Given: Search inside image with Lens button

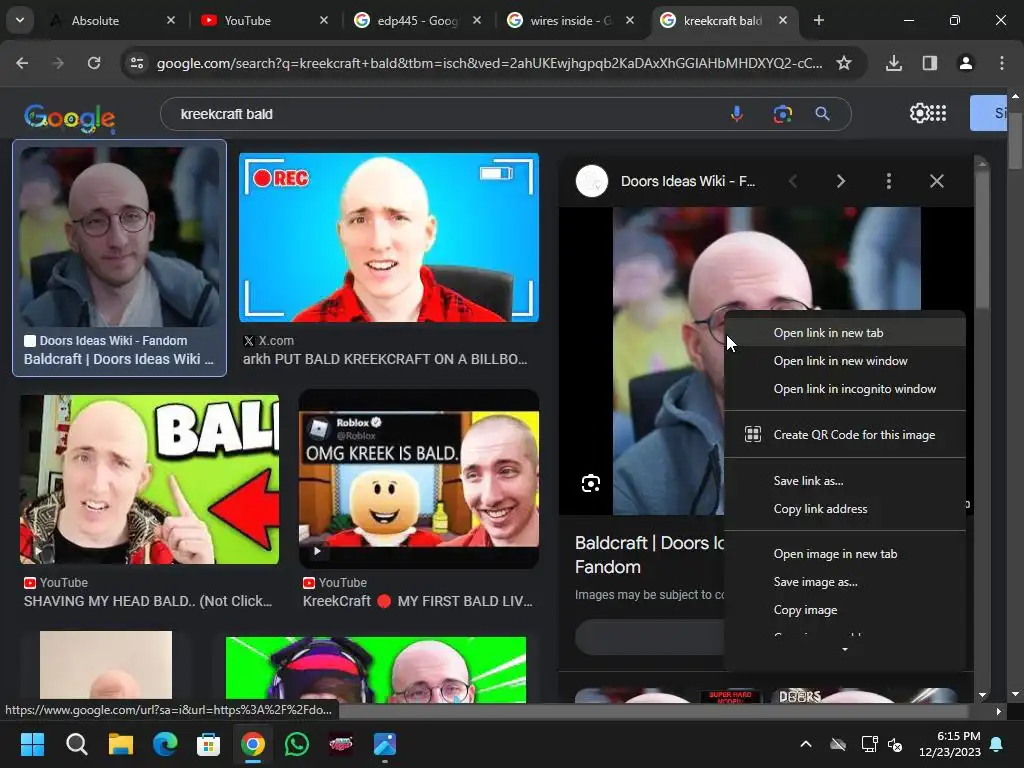Looking at the screenshot, I should (x=591, y=483).
